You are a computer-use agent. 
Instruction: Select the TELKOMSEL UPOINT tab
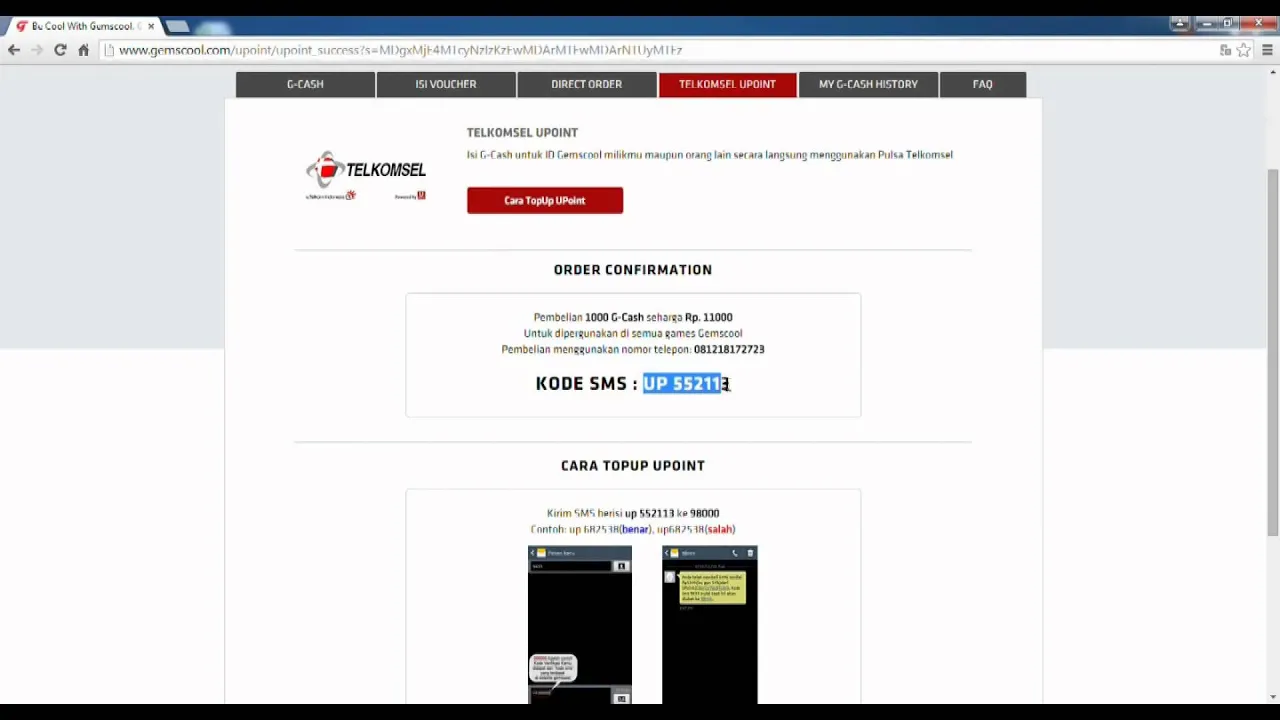coord(727,84)
